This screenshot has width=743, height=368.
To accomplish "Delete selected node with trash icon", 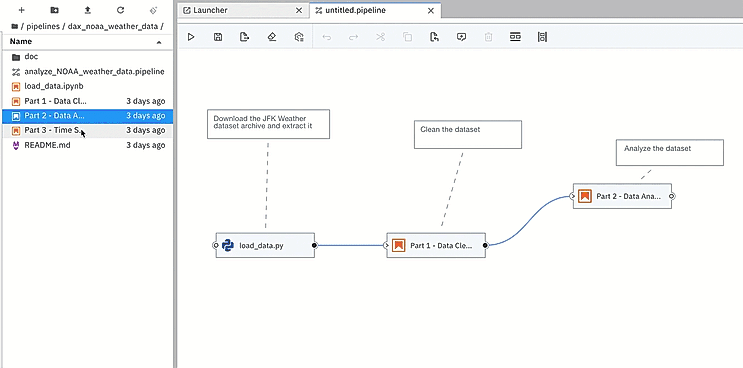I will tap(489, 37).
